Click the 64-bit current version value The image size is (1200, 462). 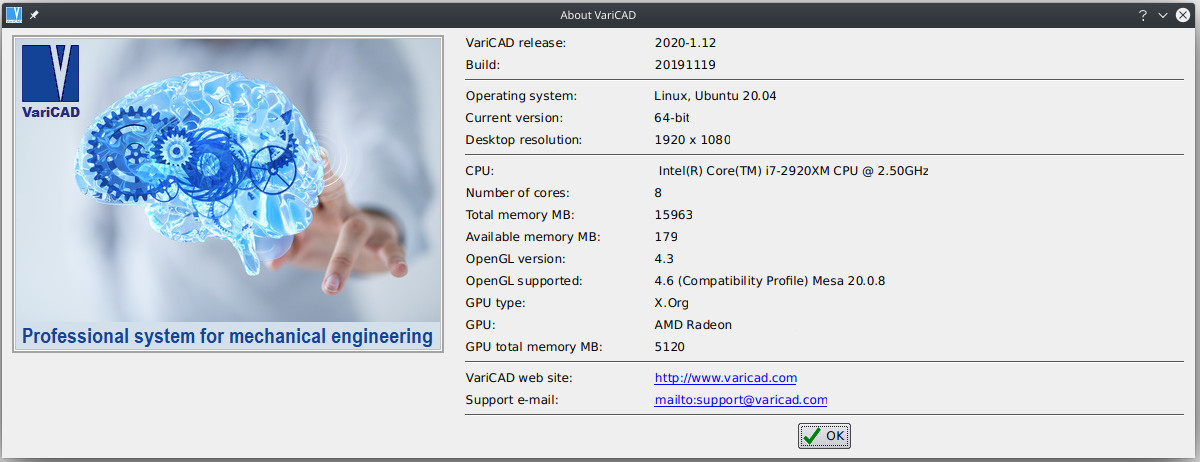674,118
